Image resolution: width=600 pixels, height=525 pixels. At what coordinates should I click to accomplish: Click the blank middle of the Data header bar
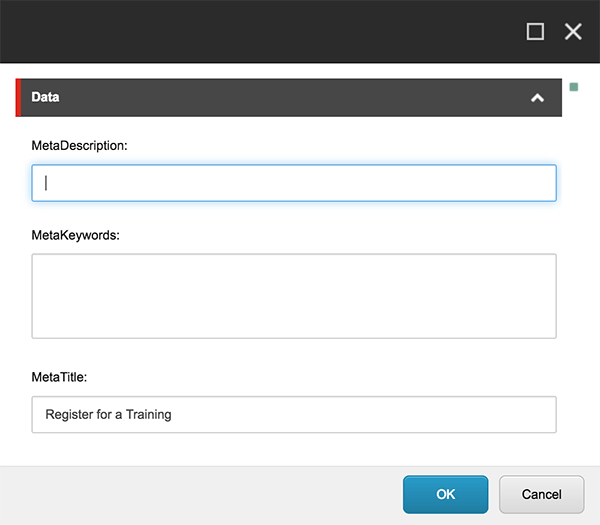(x=290, y=98)
